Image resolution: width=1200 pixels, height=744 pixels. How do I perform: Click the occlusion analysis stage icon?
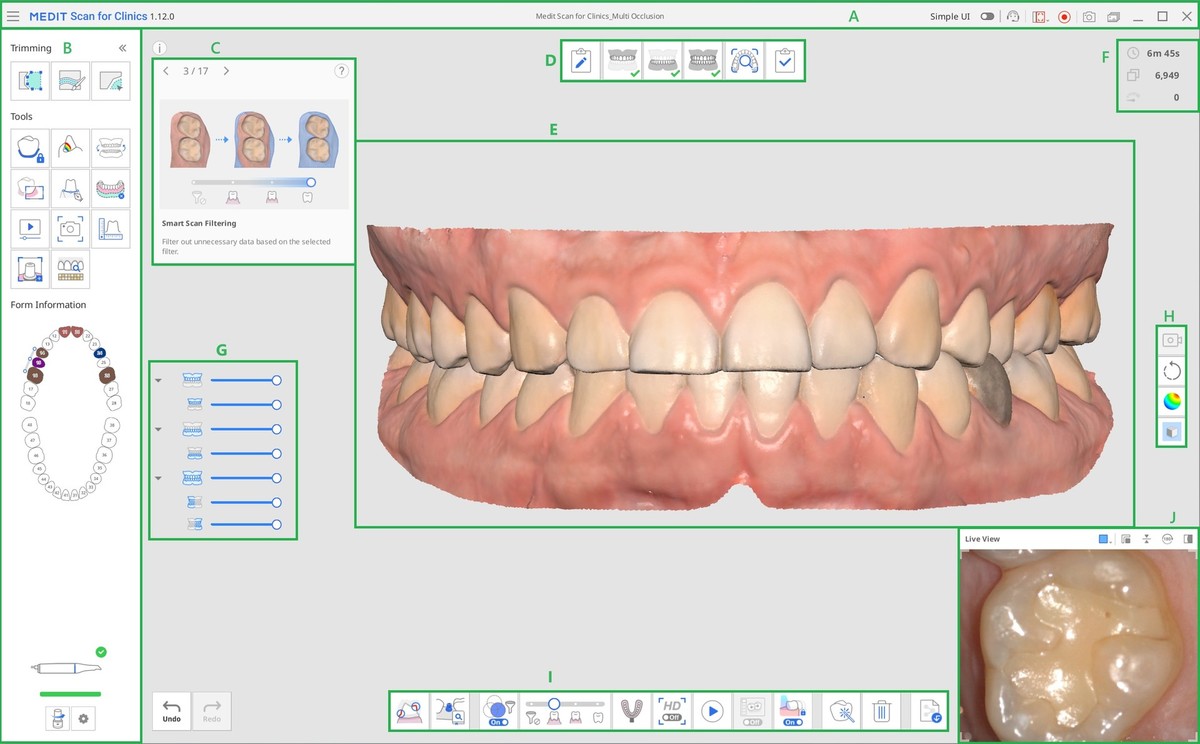coord(743,61)
